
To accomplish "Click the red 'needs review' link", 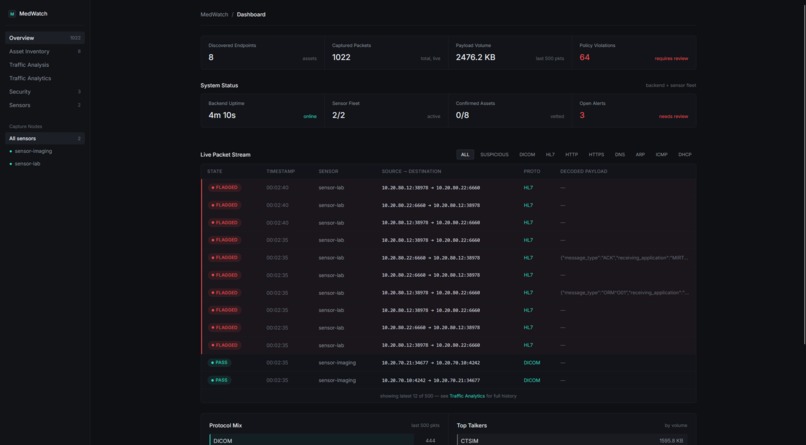I will click(x=673, y=117).
